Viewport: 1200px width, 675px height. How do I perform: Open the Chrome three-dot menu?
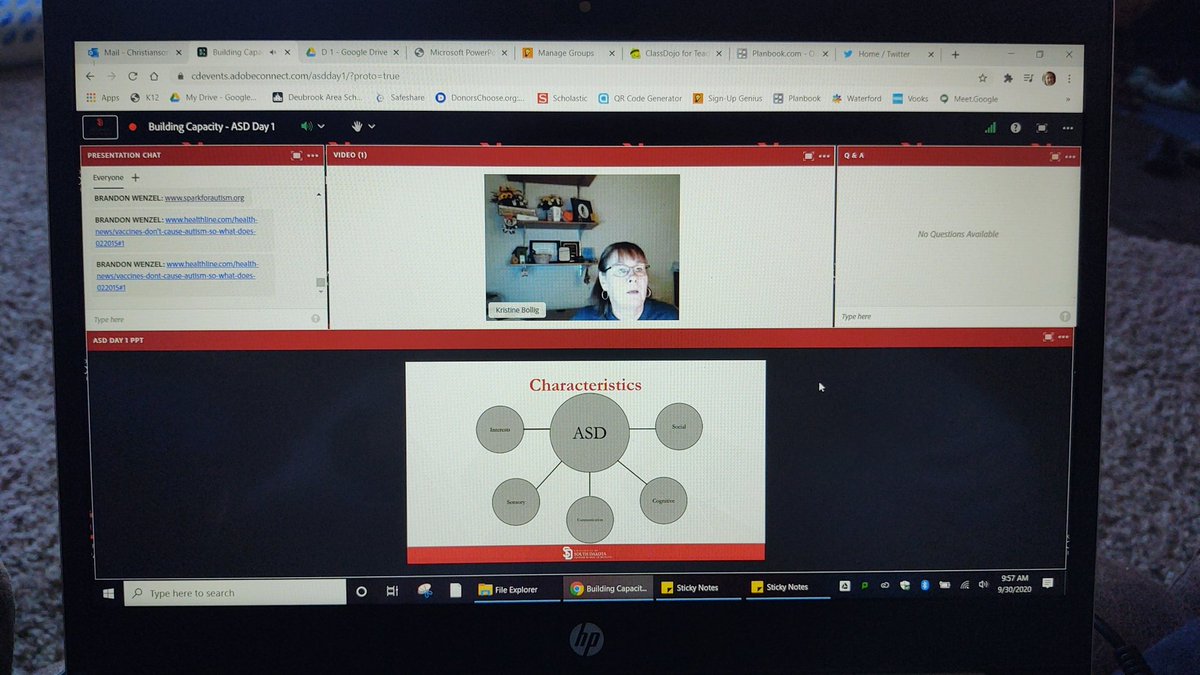pos(1070,78)
